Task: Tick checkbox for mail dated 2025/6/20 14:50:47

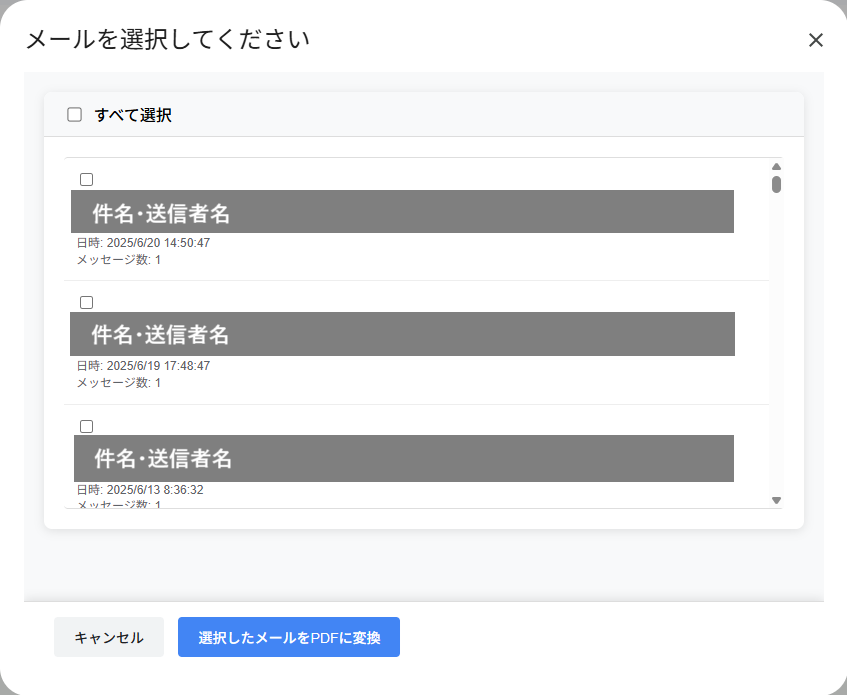Action: pyautogui.click(x=86, y=179)
